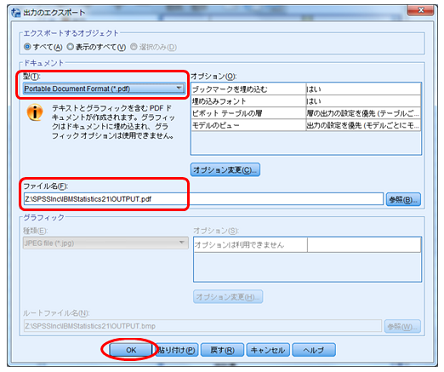Select the ピボット テーブルの層 option row

coord(306,113)
